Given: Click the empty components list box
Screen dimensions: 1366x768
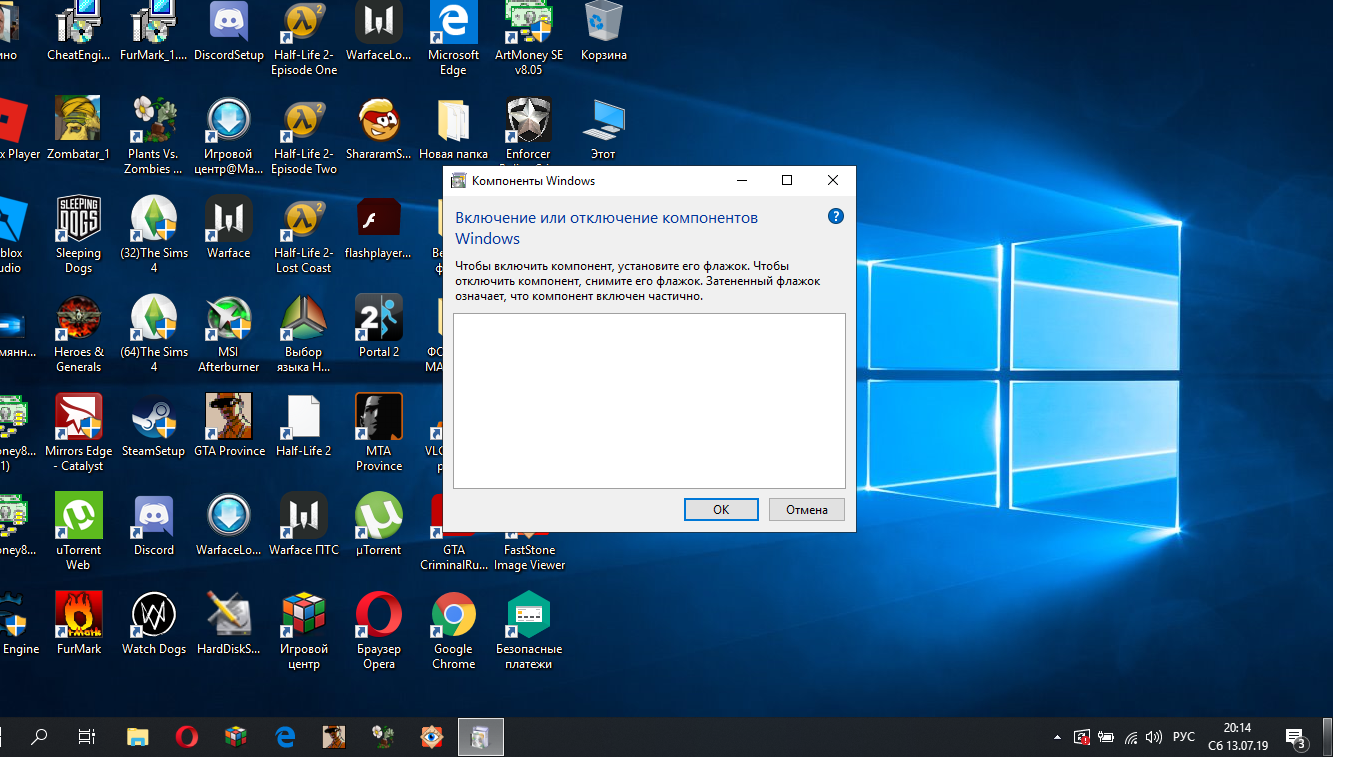Looking at the screenshot, I should click(x=649, y=401).
